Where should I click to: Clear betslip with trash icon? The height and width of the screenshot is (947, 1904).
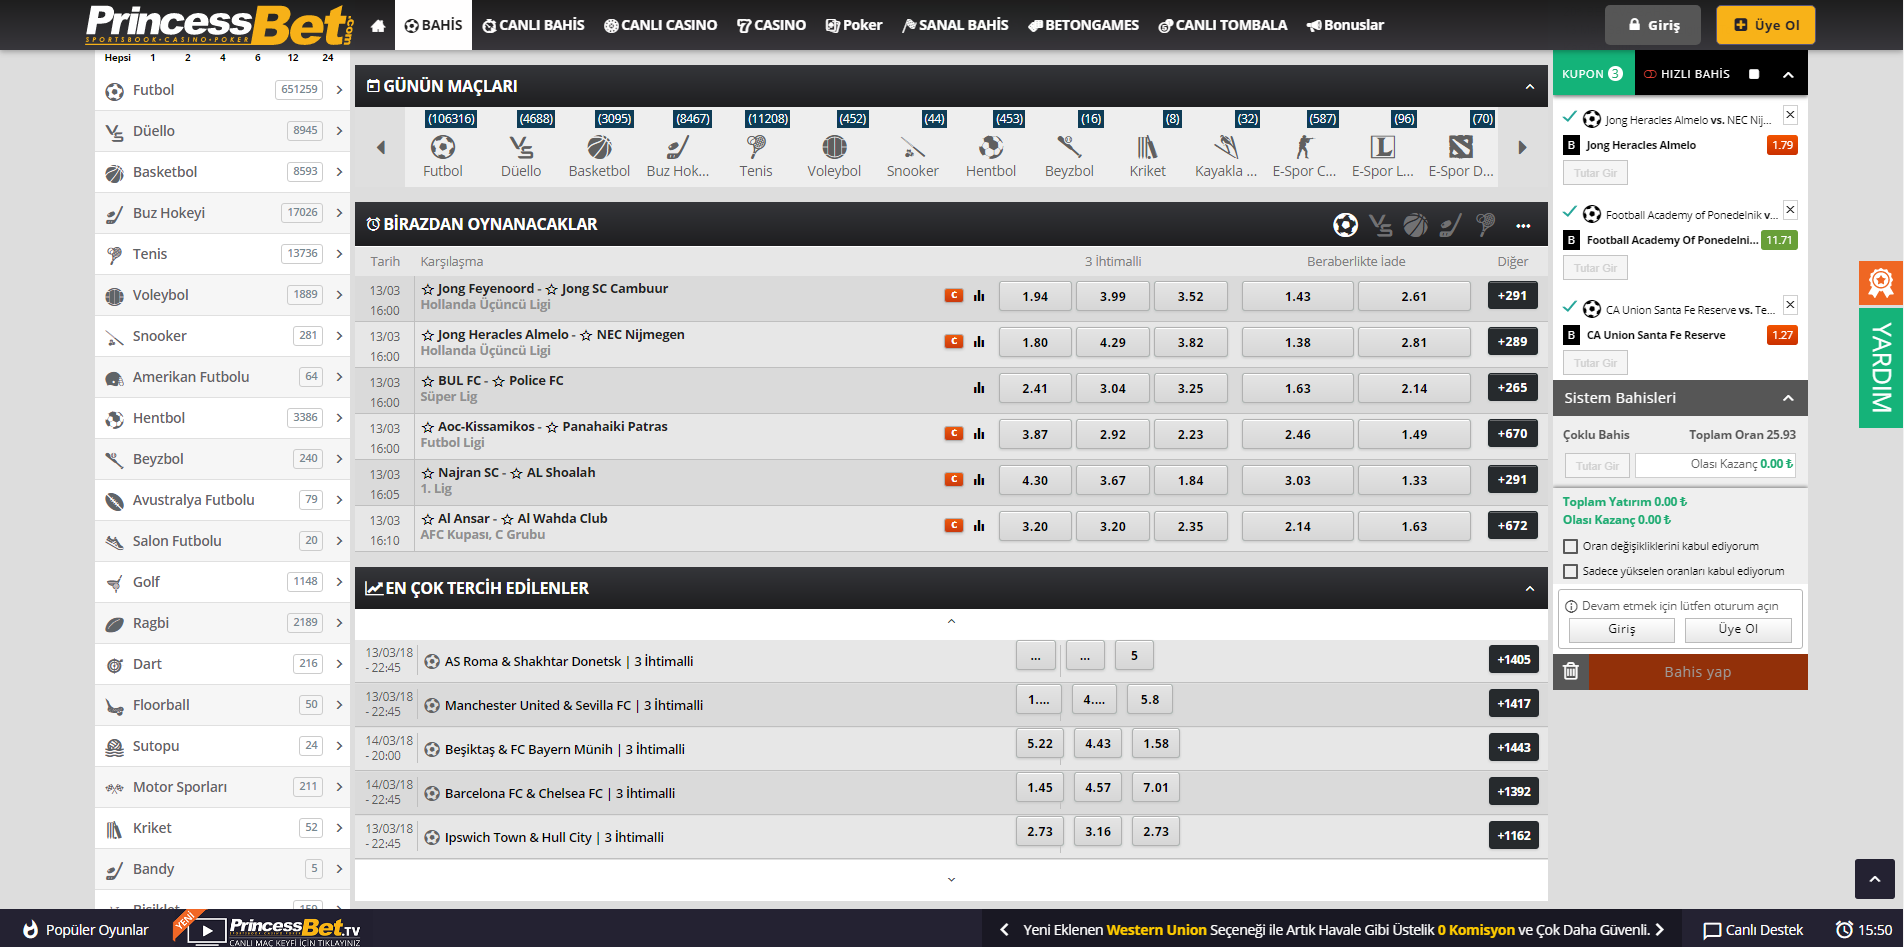click(x=1571, y=672)
